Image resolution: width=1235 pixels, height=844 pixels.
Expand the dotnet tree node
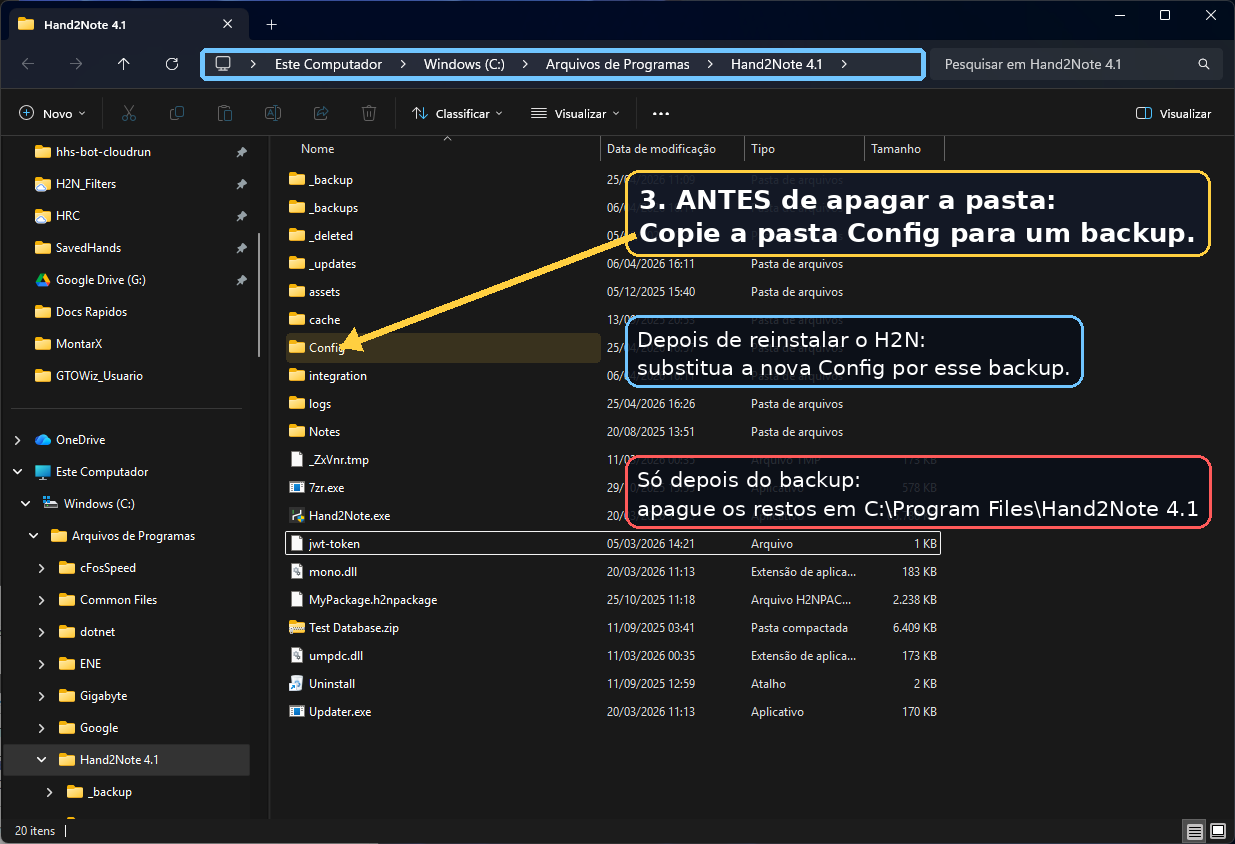click(41, 632)
